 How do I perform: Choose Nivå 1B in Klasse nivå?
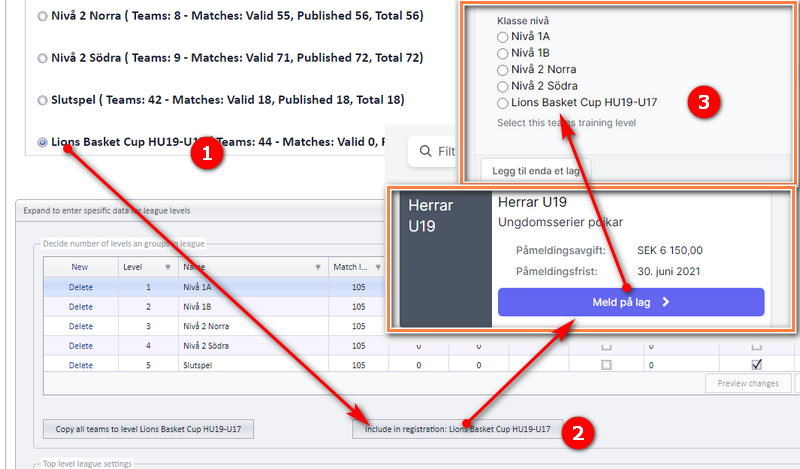[503, 53]
